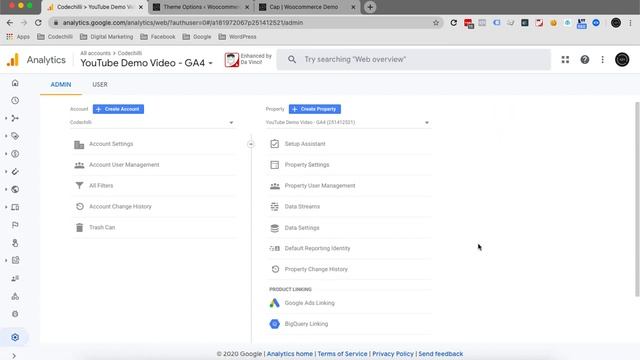Viewport: 640px width, 360px height.
Task: Collapse the account column with circle arrow
Action: pyautogui.click(x=251, y=144)
